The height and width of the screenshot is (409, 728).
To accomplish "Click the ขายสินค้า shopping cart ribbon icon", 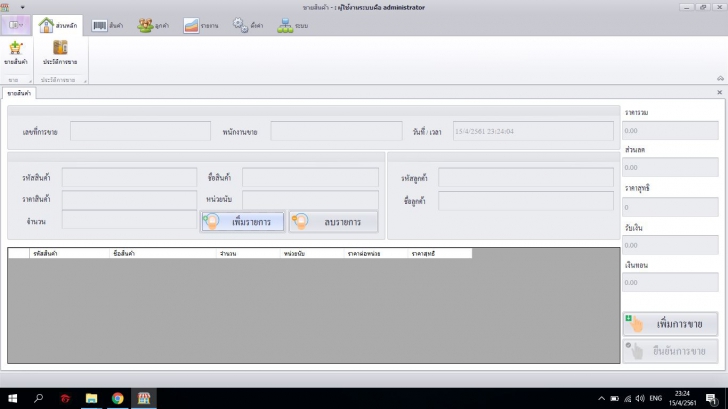I will (16, 53).
